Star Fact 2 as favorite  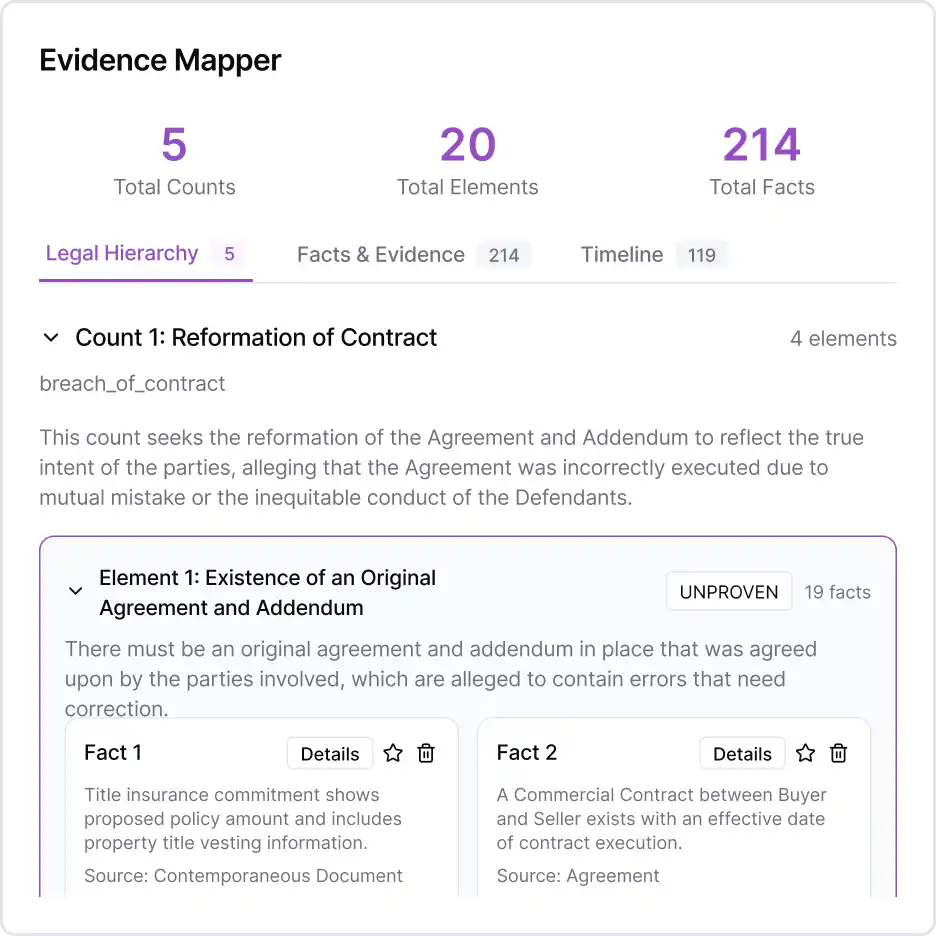806,754
